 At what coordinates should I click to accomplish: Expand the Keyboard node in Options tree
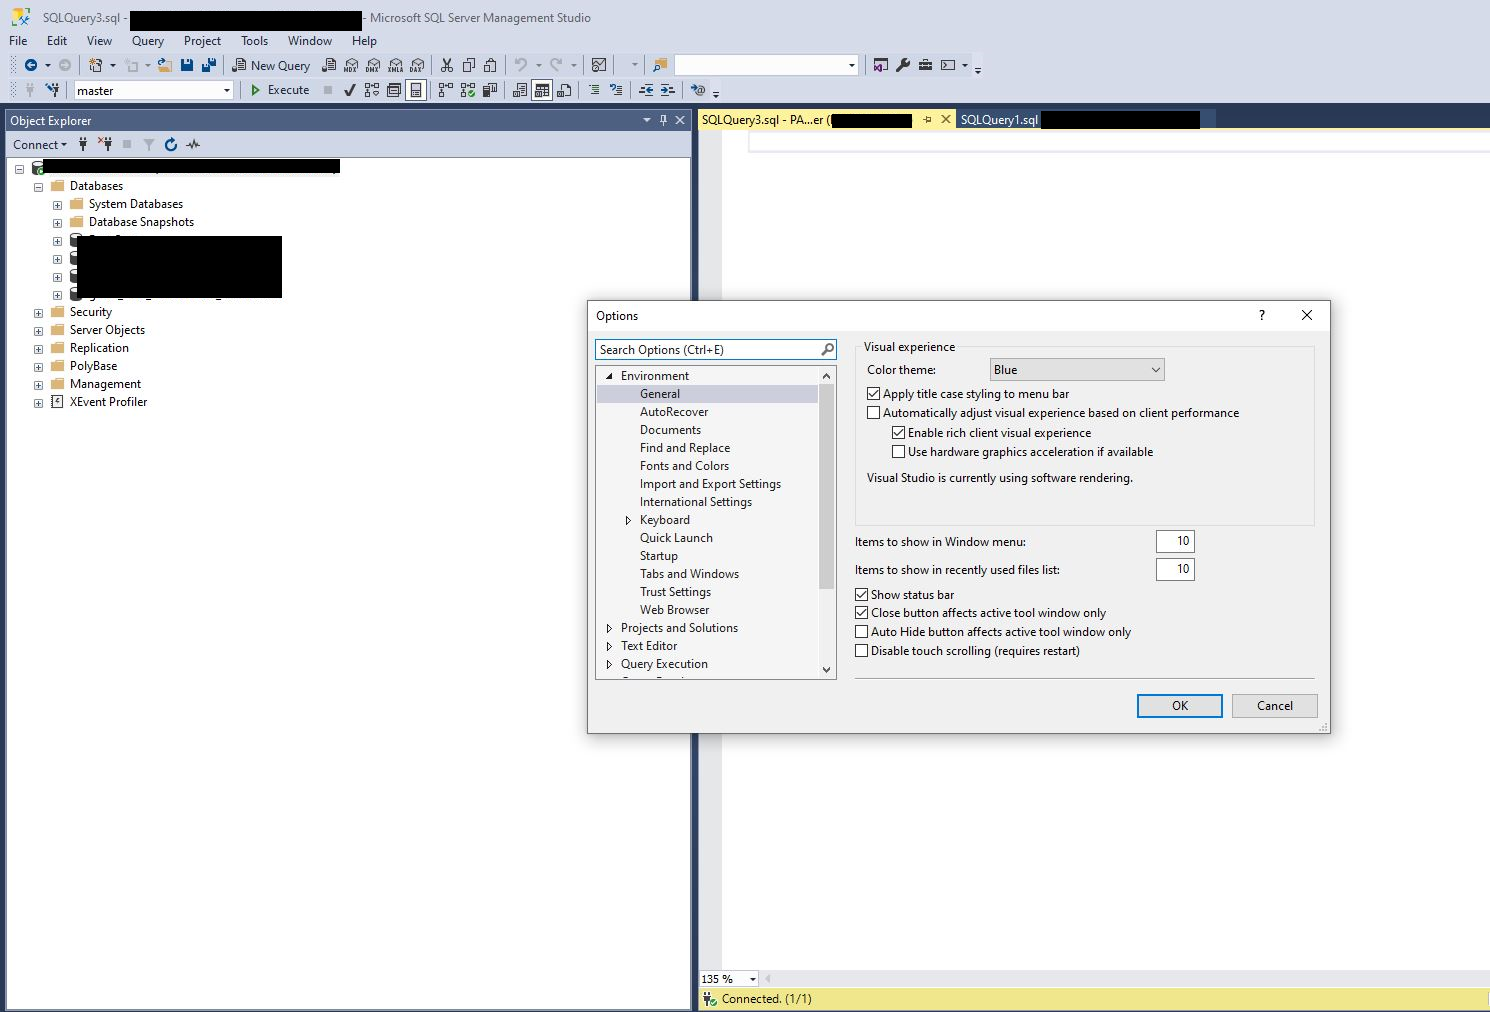628,520
